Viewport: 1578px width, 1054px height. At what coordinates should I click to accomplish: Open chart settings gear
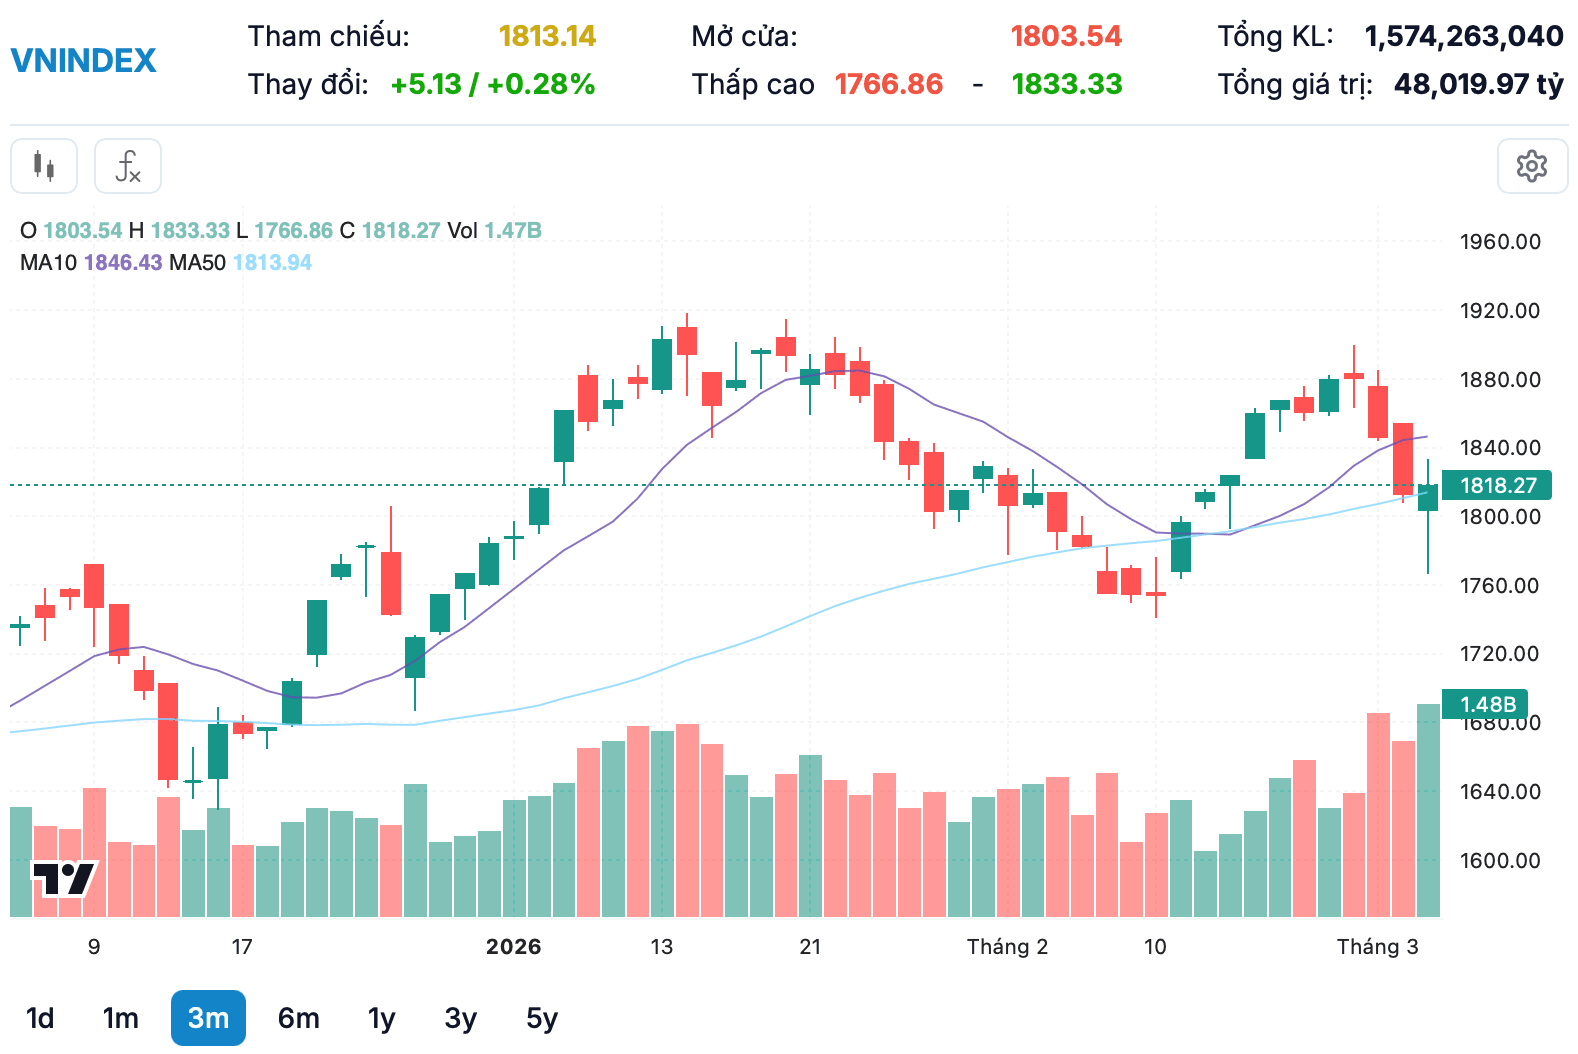click(1532, 166)
